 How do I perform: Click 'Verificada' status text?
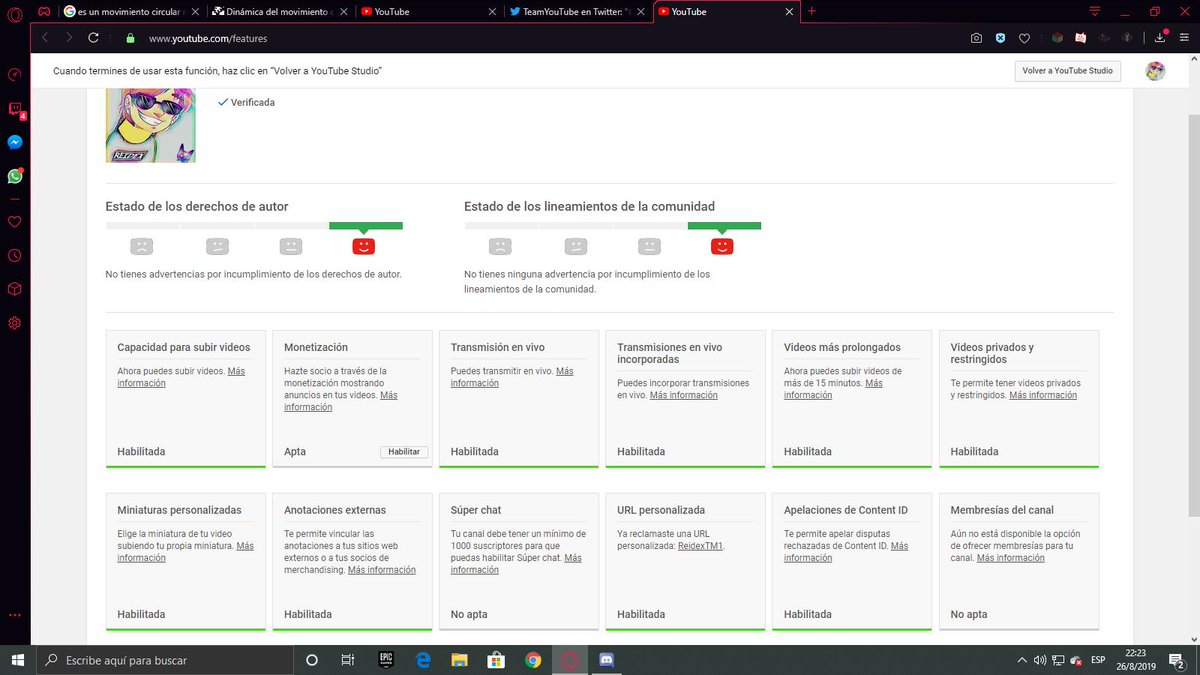pyautogui.click(x=252, y=102)
